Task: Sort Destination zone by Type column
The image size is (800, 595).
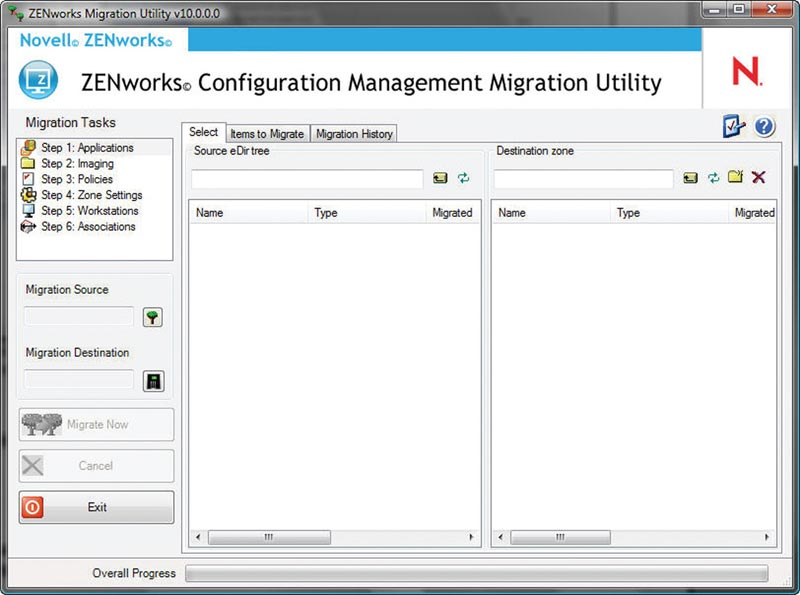Action: tap(669, 213)
